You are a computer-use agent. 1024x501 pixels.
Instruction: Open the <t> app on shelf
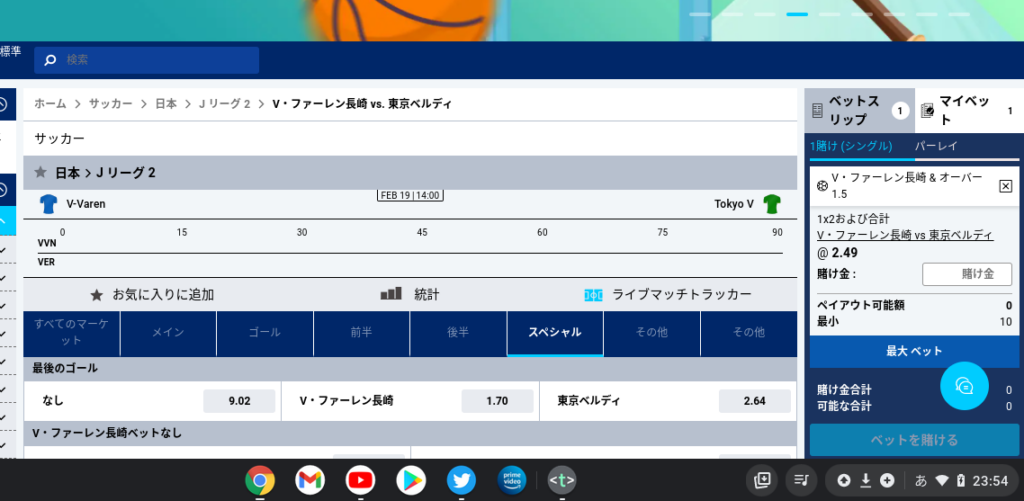click(x=562, y=481)
